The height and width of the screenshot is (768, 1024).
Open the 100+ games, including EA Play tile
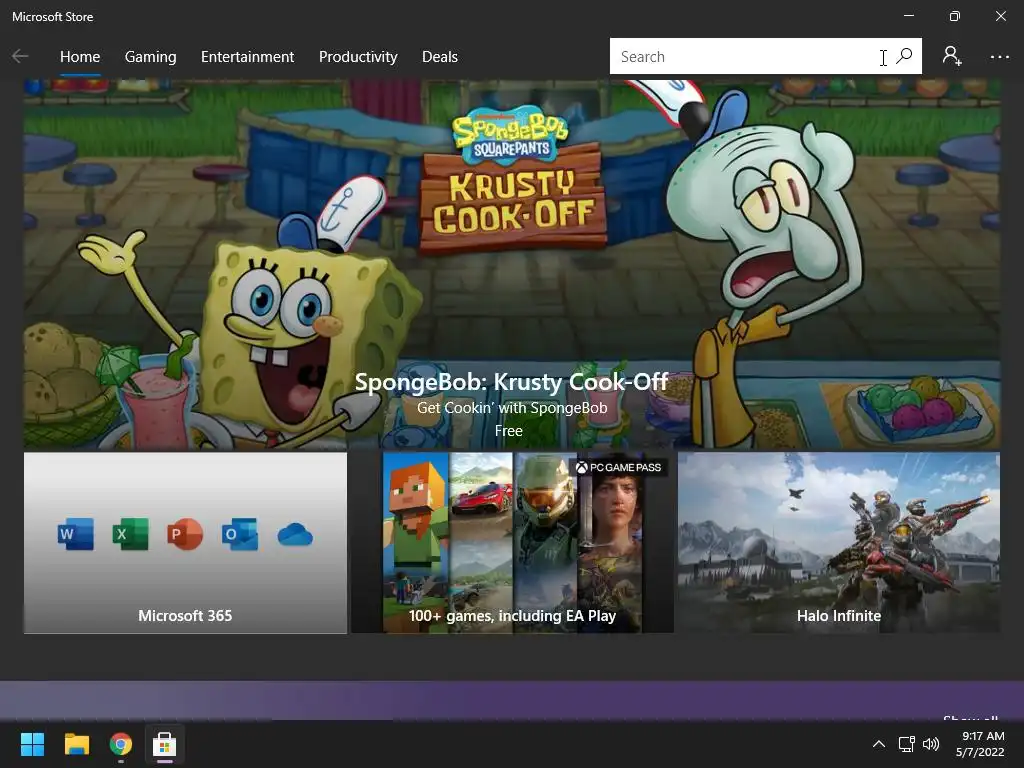[x=512, y=543]
